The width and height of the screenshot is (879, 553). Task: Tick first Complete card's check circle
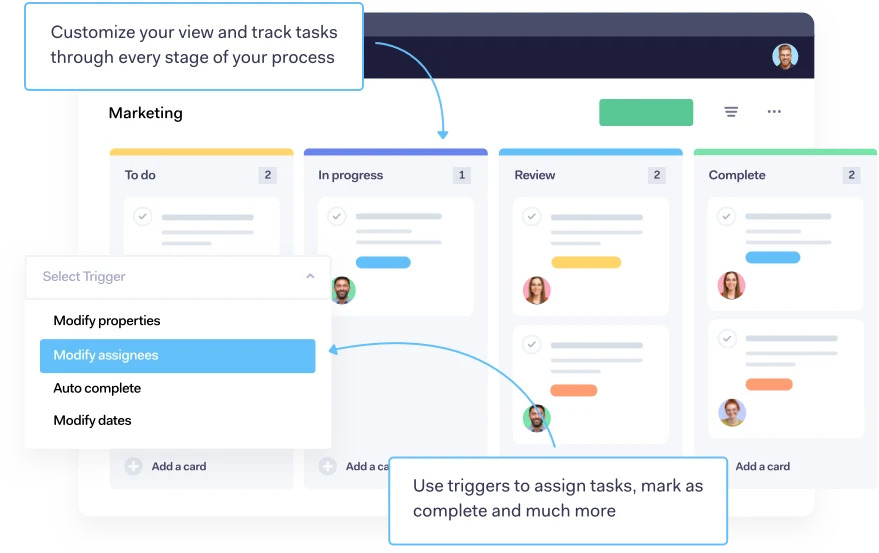(x=727, y=216)
